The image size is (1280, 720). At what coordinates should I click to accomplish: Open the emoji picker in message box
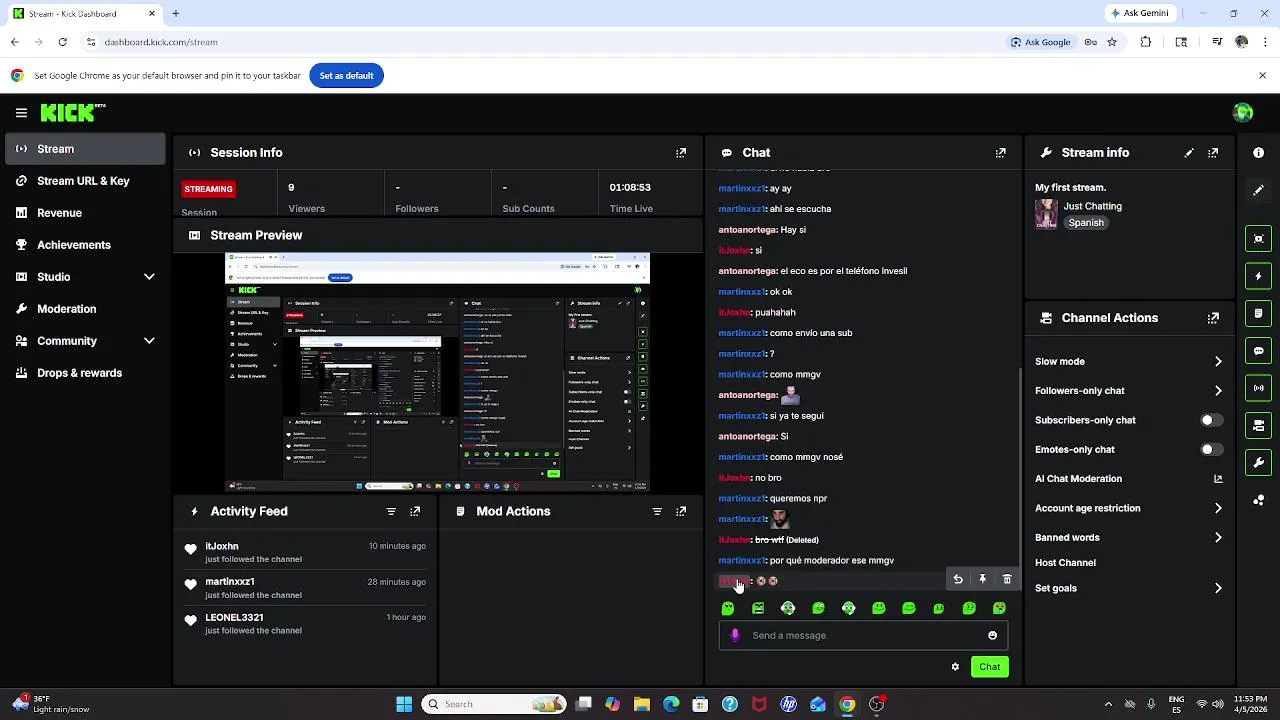click(x=992, y=635)
